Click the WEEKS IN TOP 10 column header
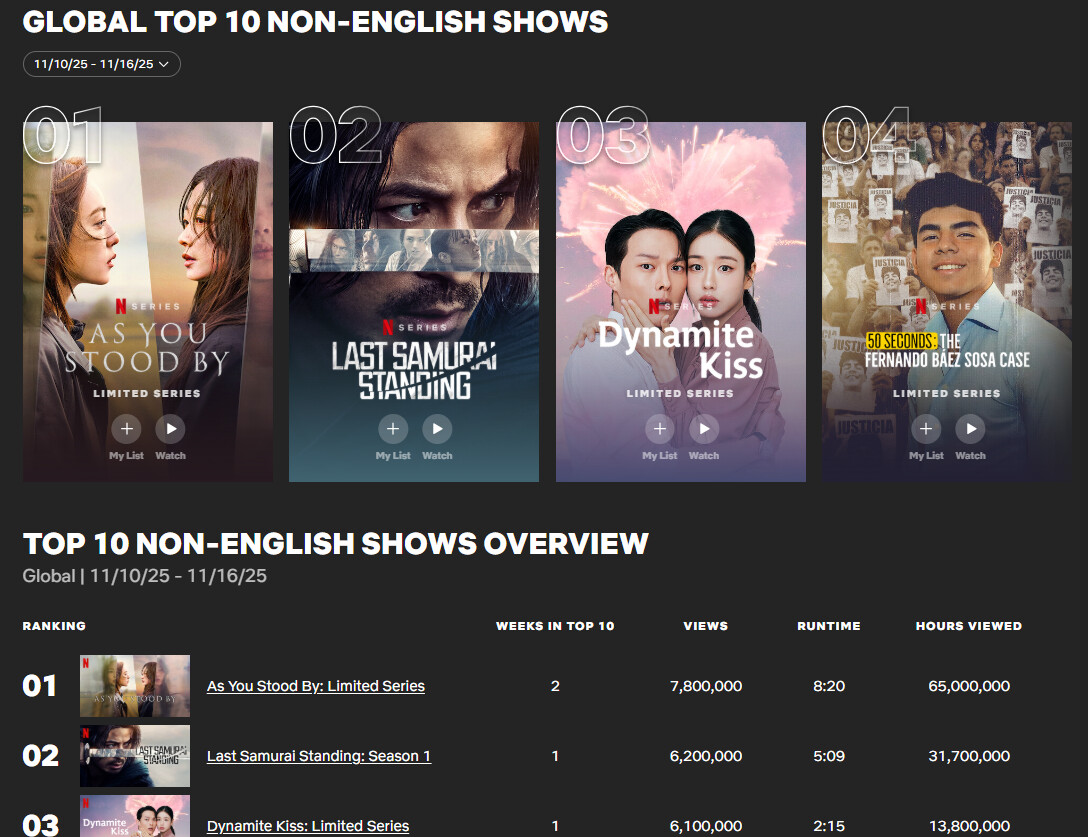 (x=555, y=626)
